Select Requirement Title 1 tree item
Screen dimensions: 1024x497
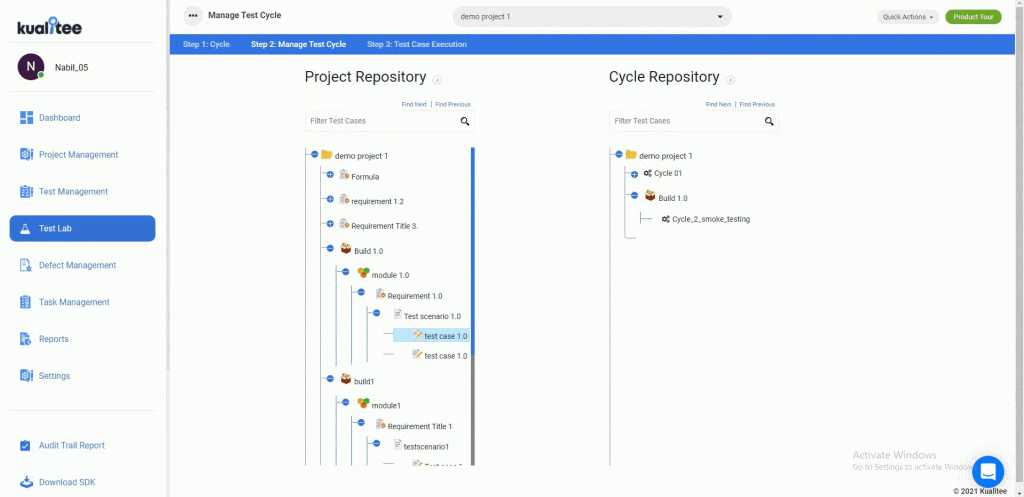click(x=419, y=426)
